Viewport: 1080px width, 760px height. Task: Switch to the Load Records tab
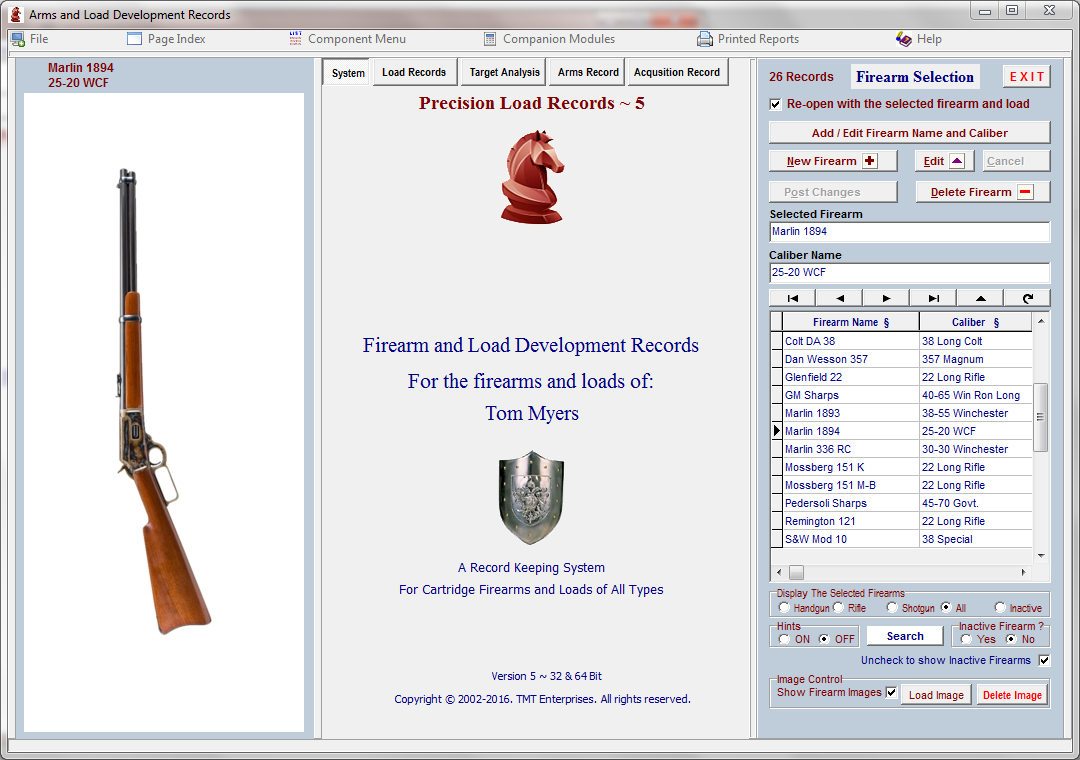coord(414,72)
